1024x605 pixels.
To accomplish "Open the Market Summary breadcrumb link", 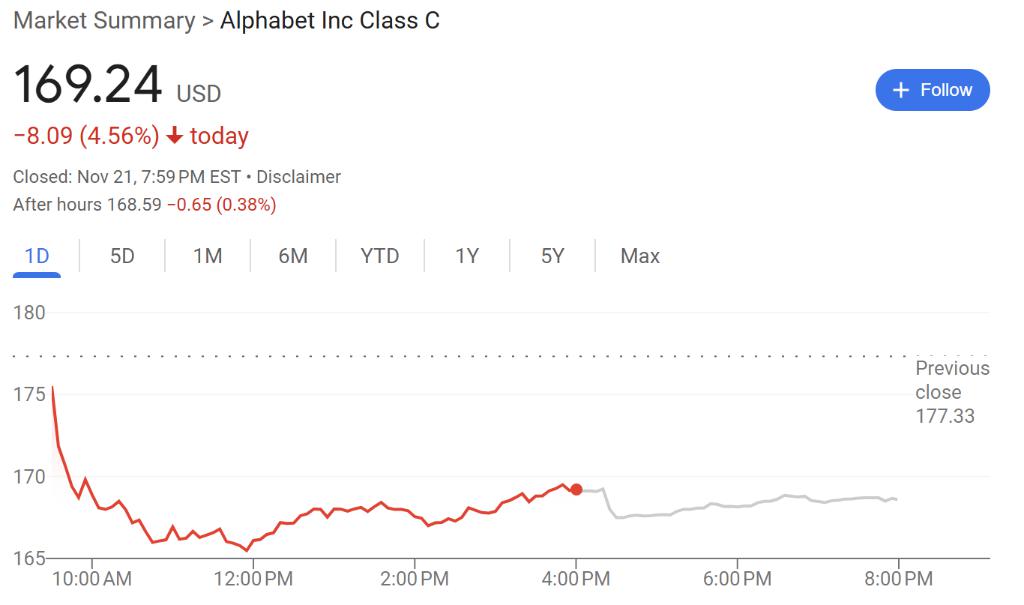I will point(103,21).
